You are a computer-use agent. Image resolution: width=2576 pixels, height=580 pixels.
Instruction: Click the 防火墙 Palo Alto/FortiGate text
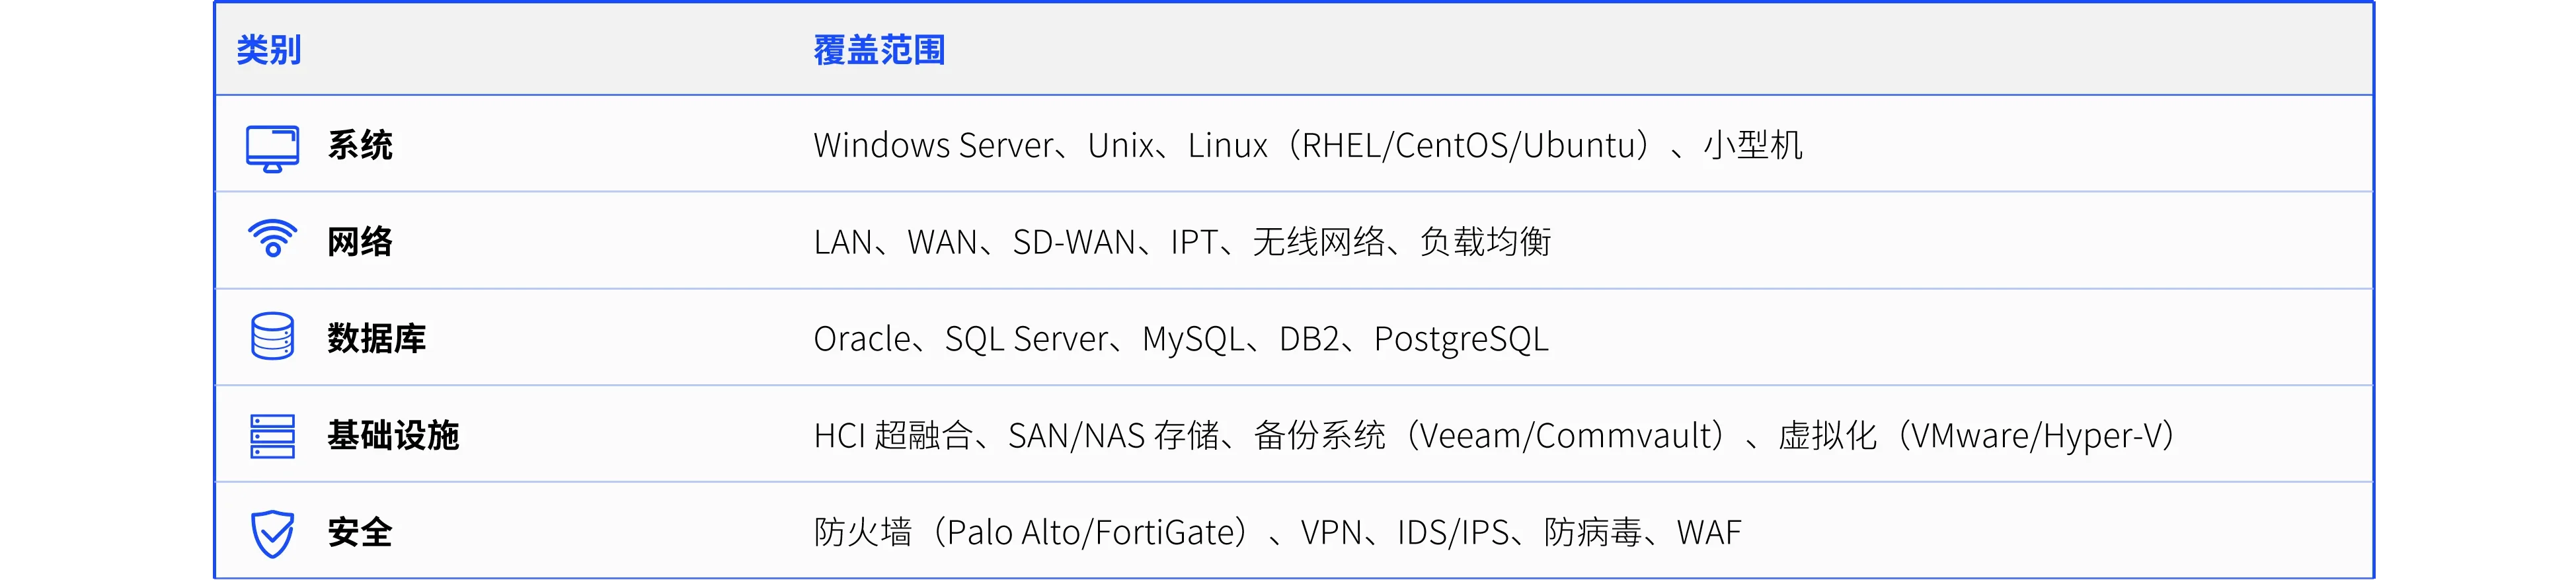click(x=1033, y=533)
